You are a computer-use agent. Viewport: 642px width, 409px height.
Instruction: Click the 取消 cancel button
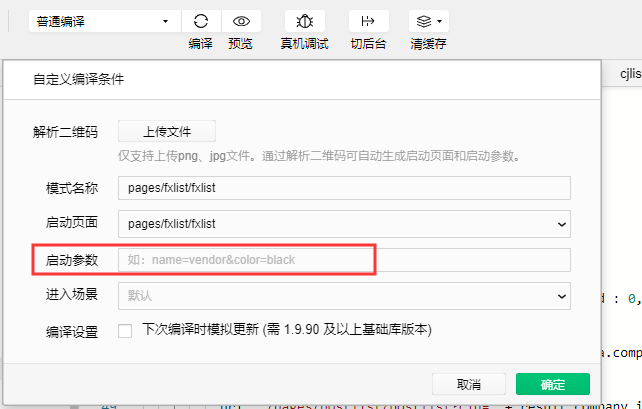pyautogui.click(x=469, y=384)
